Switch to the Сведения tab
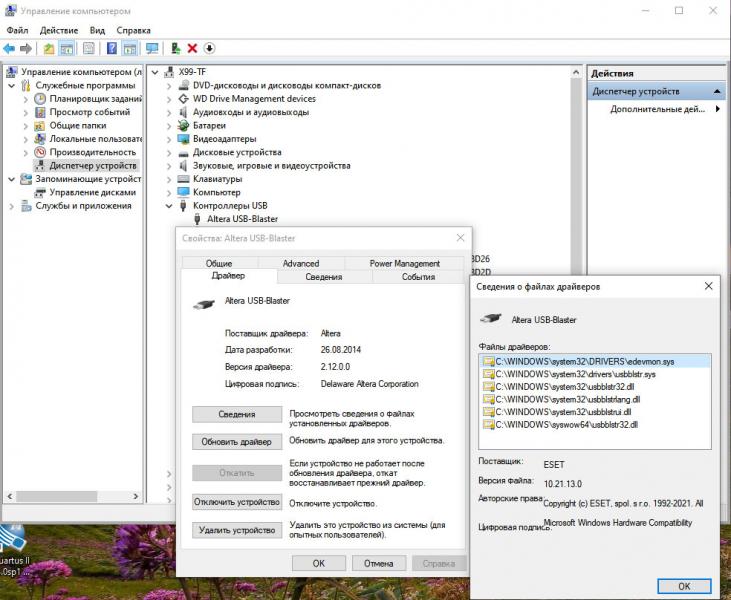 [x=323, y=277]
